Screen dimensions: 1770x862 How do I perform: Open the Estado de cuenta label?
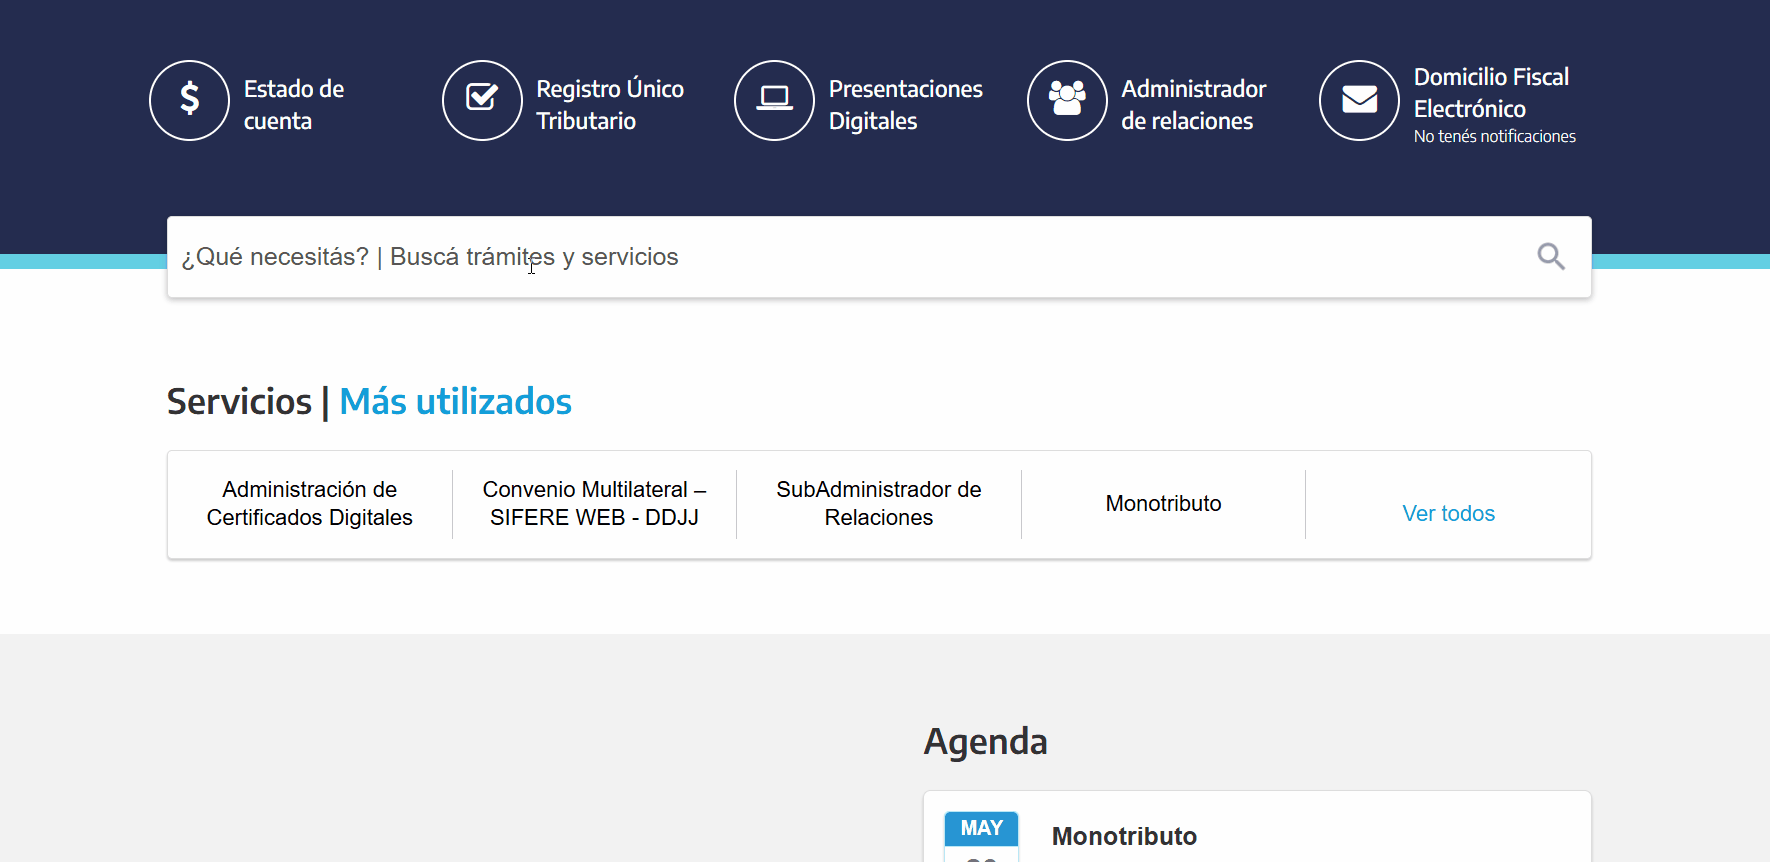(294, 105)
